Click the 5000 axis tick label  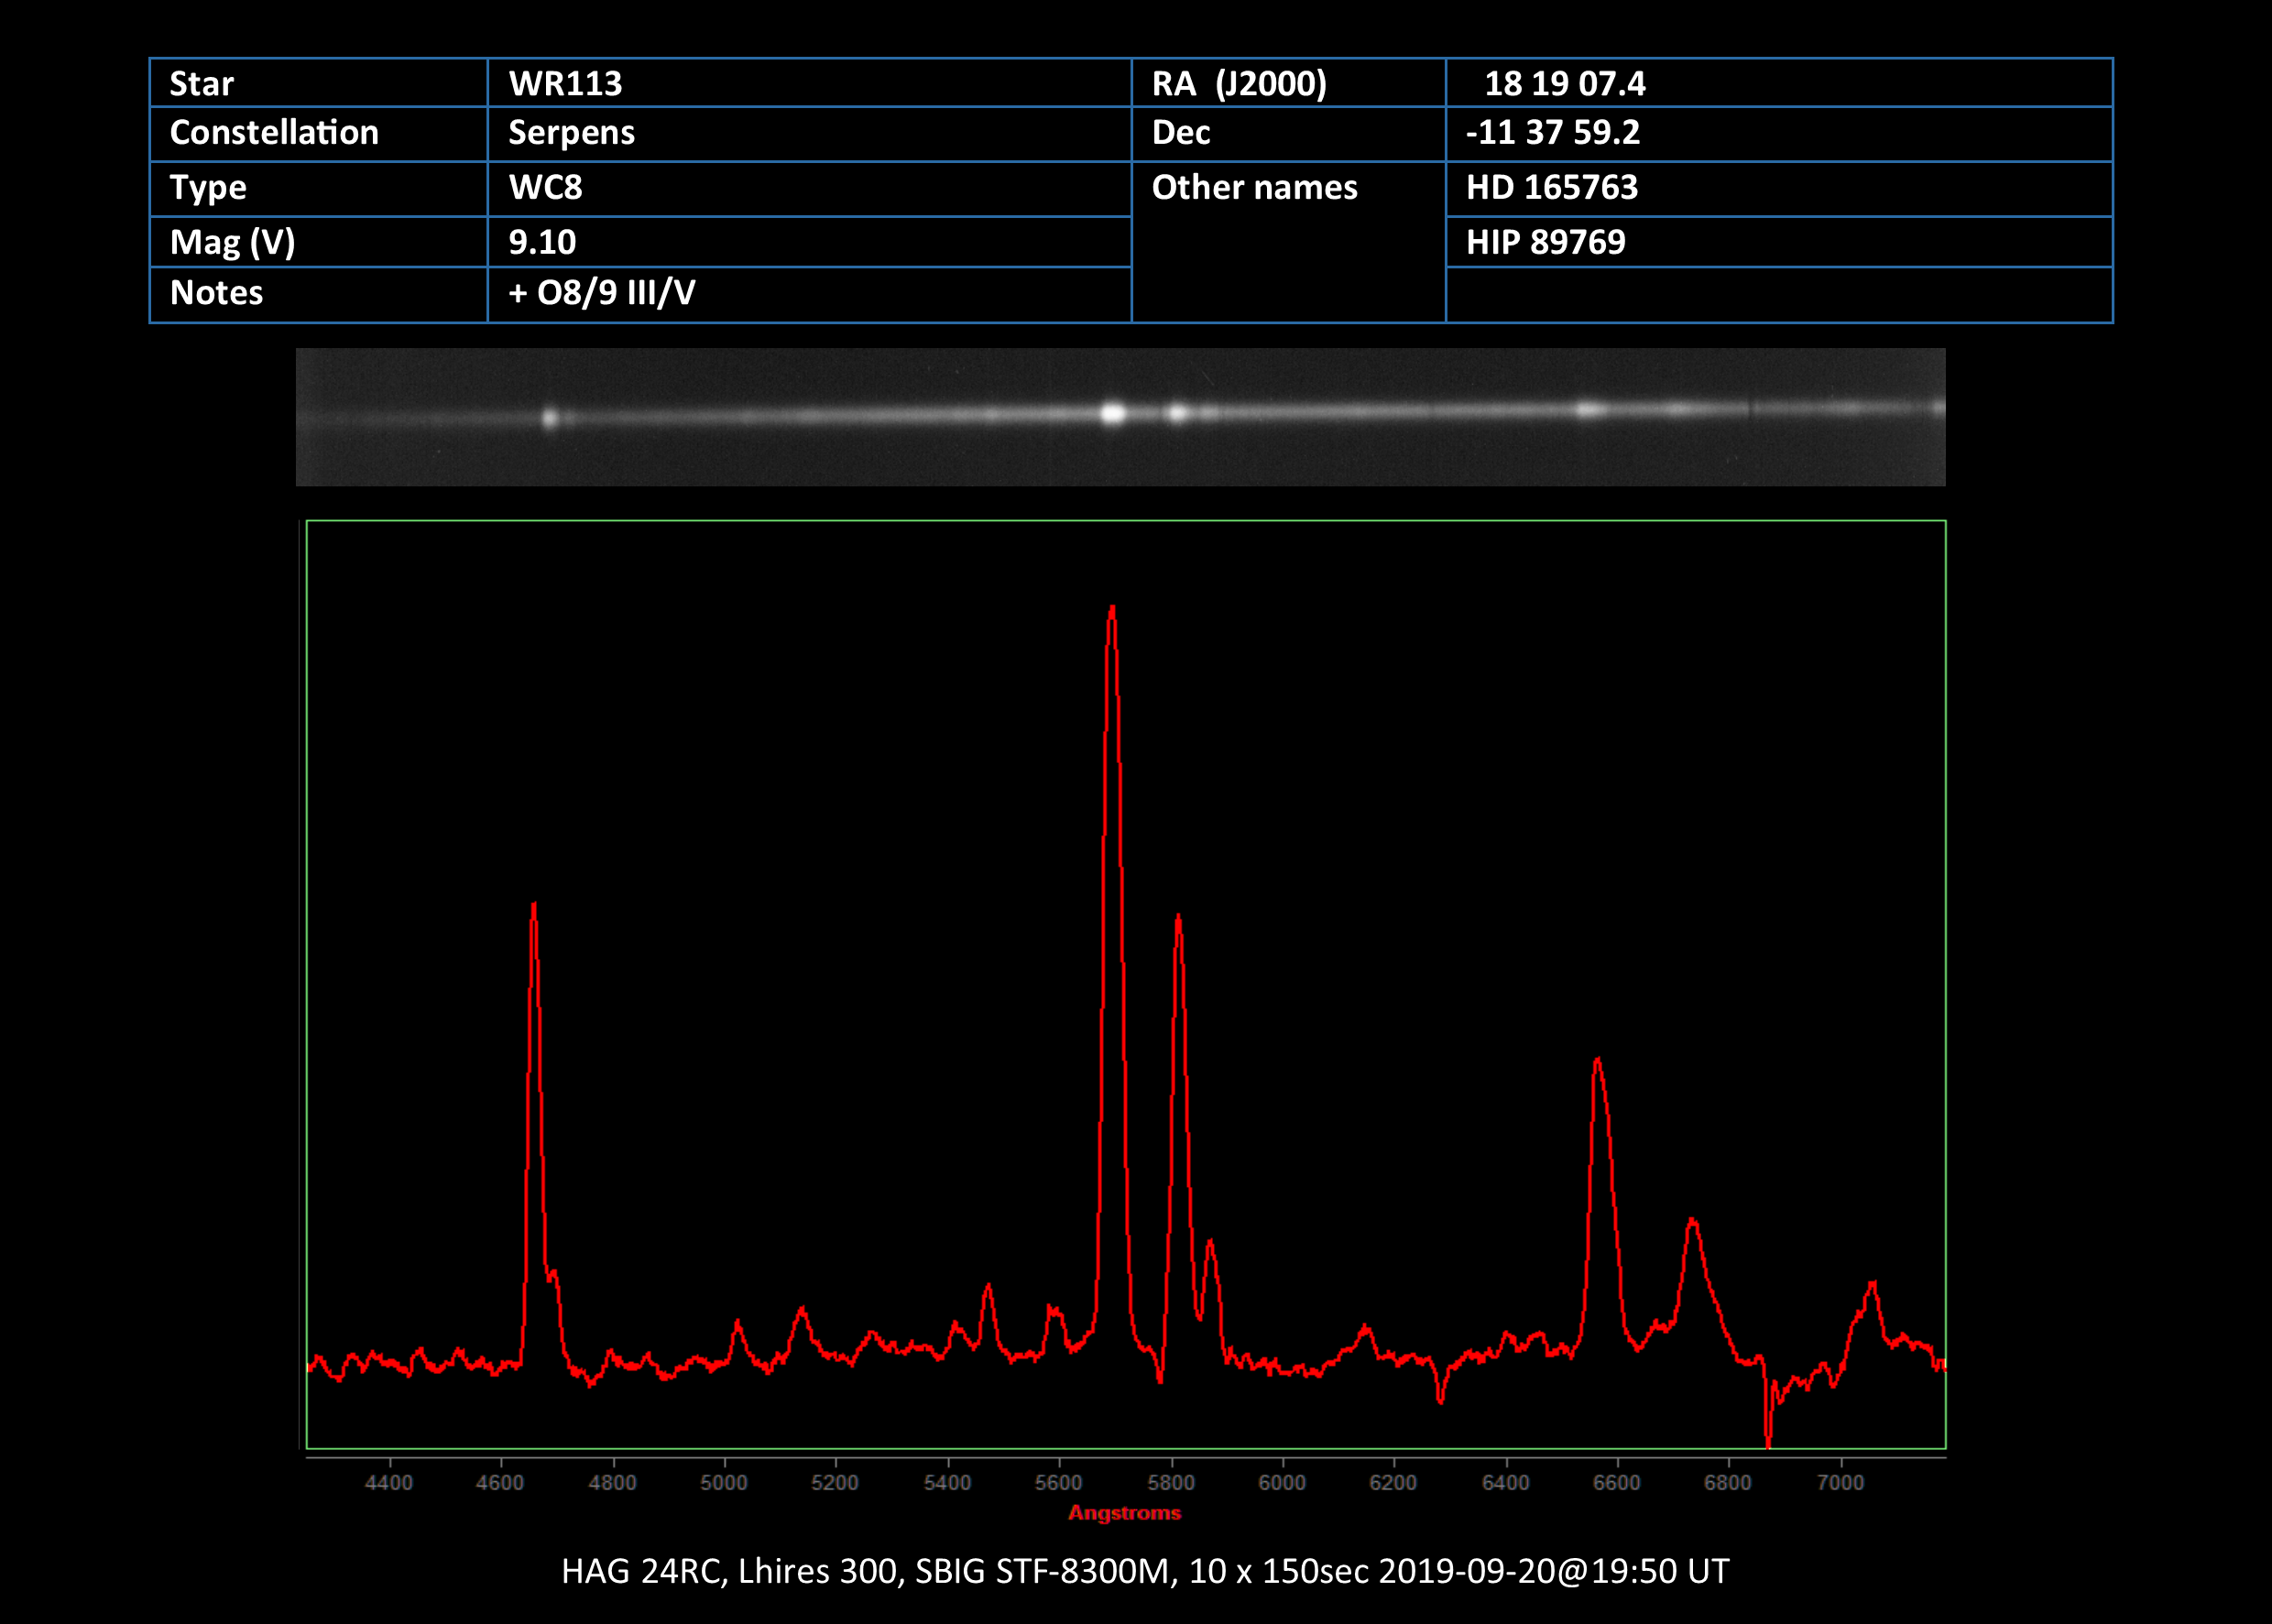click(x=723, y=1483)
